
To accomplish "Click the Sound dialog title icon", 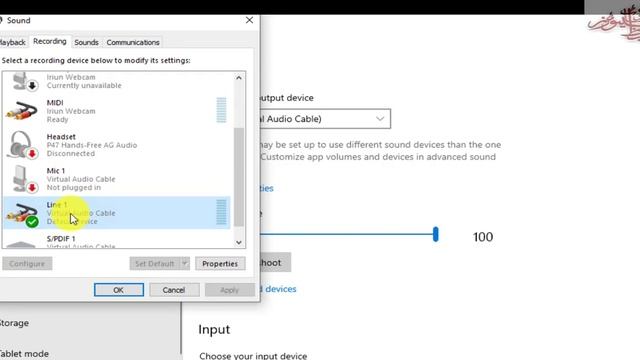I will (1, 20).
